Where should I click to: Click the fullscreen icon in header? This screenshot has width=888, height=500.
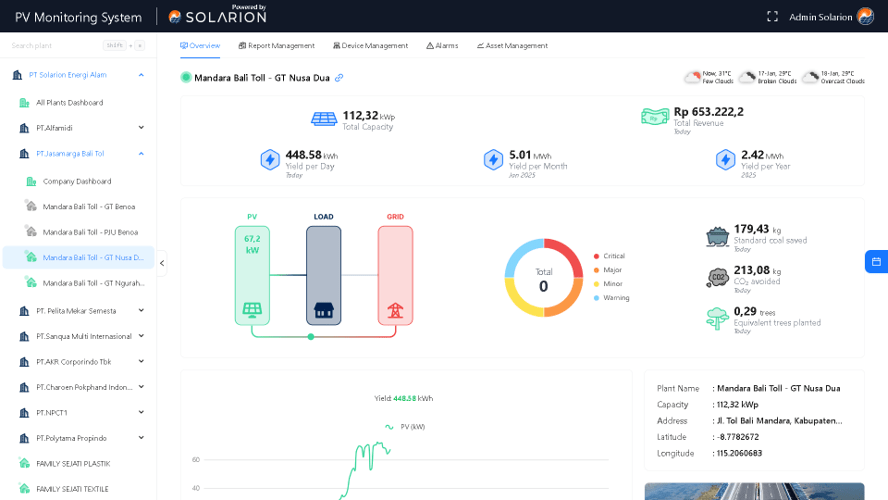[772, 16]
